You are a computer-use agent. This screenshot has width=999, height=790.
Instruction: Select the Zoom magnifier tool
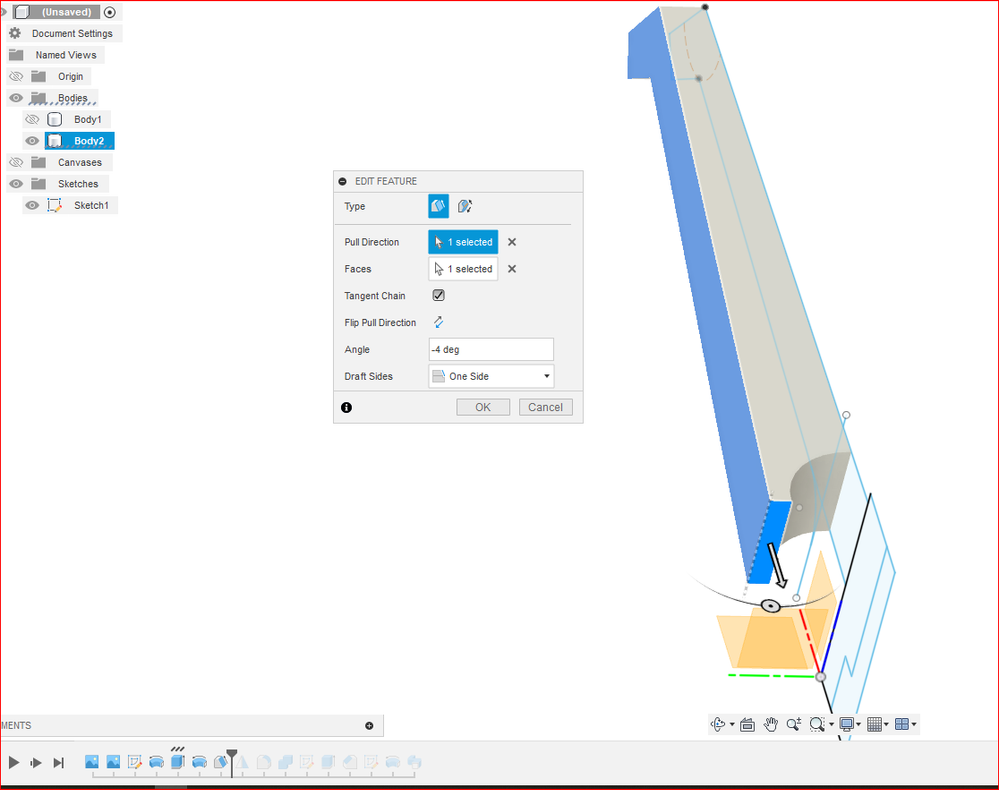tap(794, 724)
